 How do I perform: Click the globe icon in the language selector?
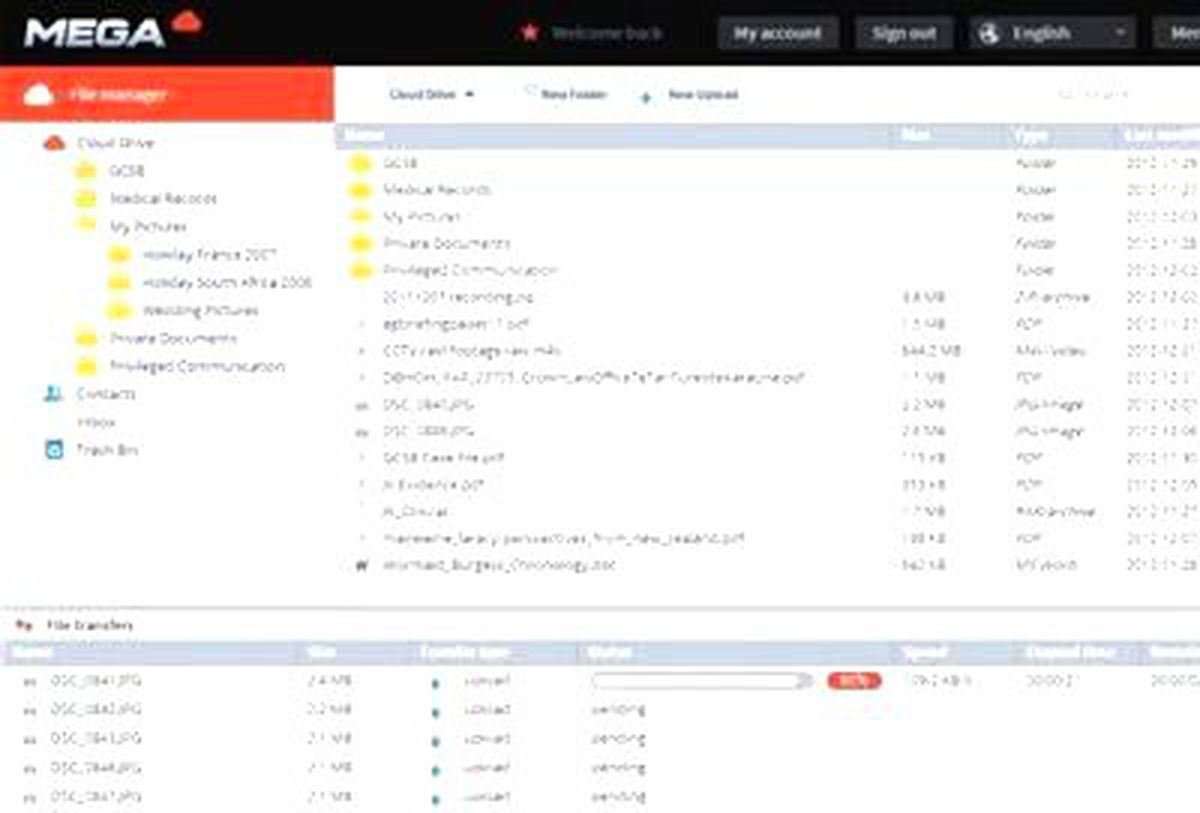click(990, 33)
